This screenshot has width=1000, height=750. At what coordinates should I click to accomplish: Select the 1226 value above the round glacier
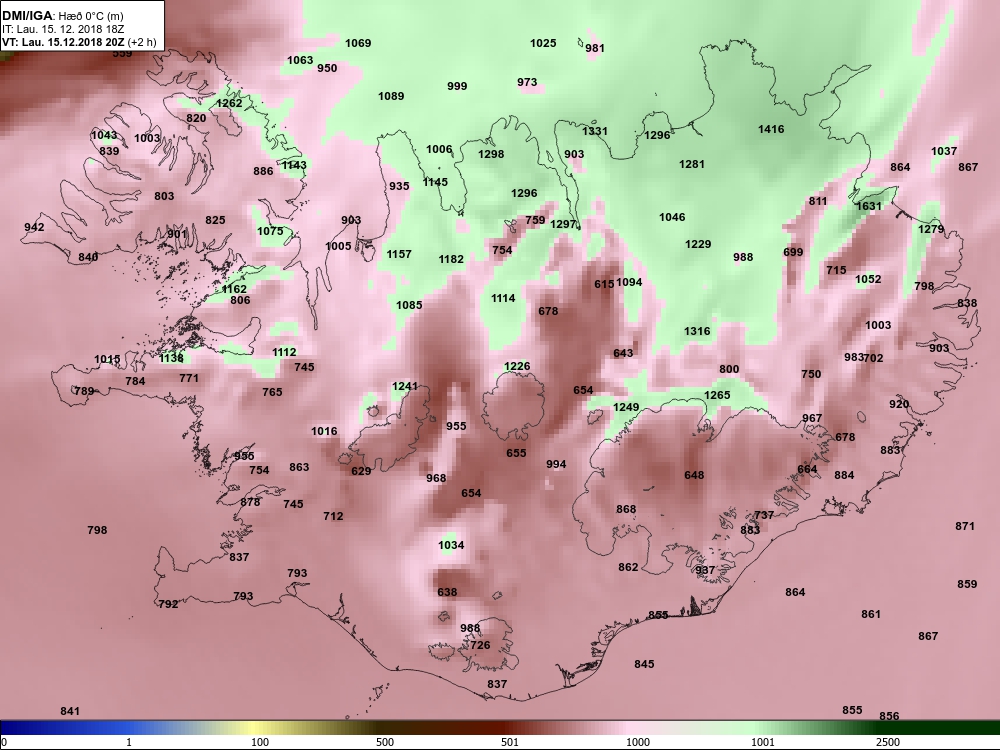tap(517, 365)
